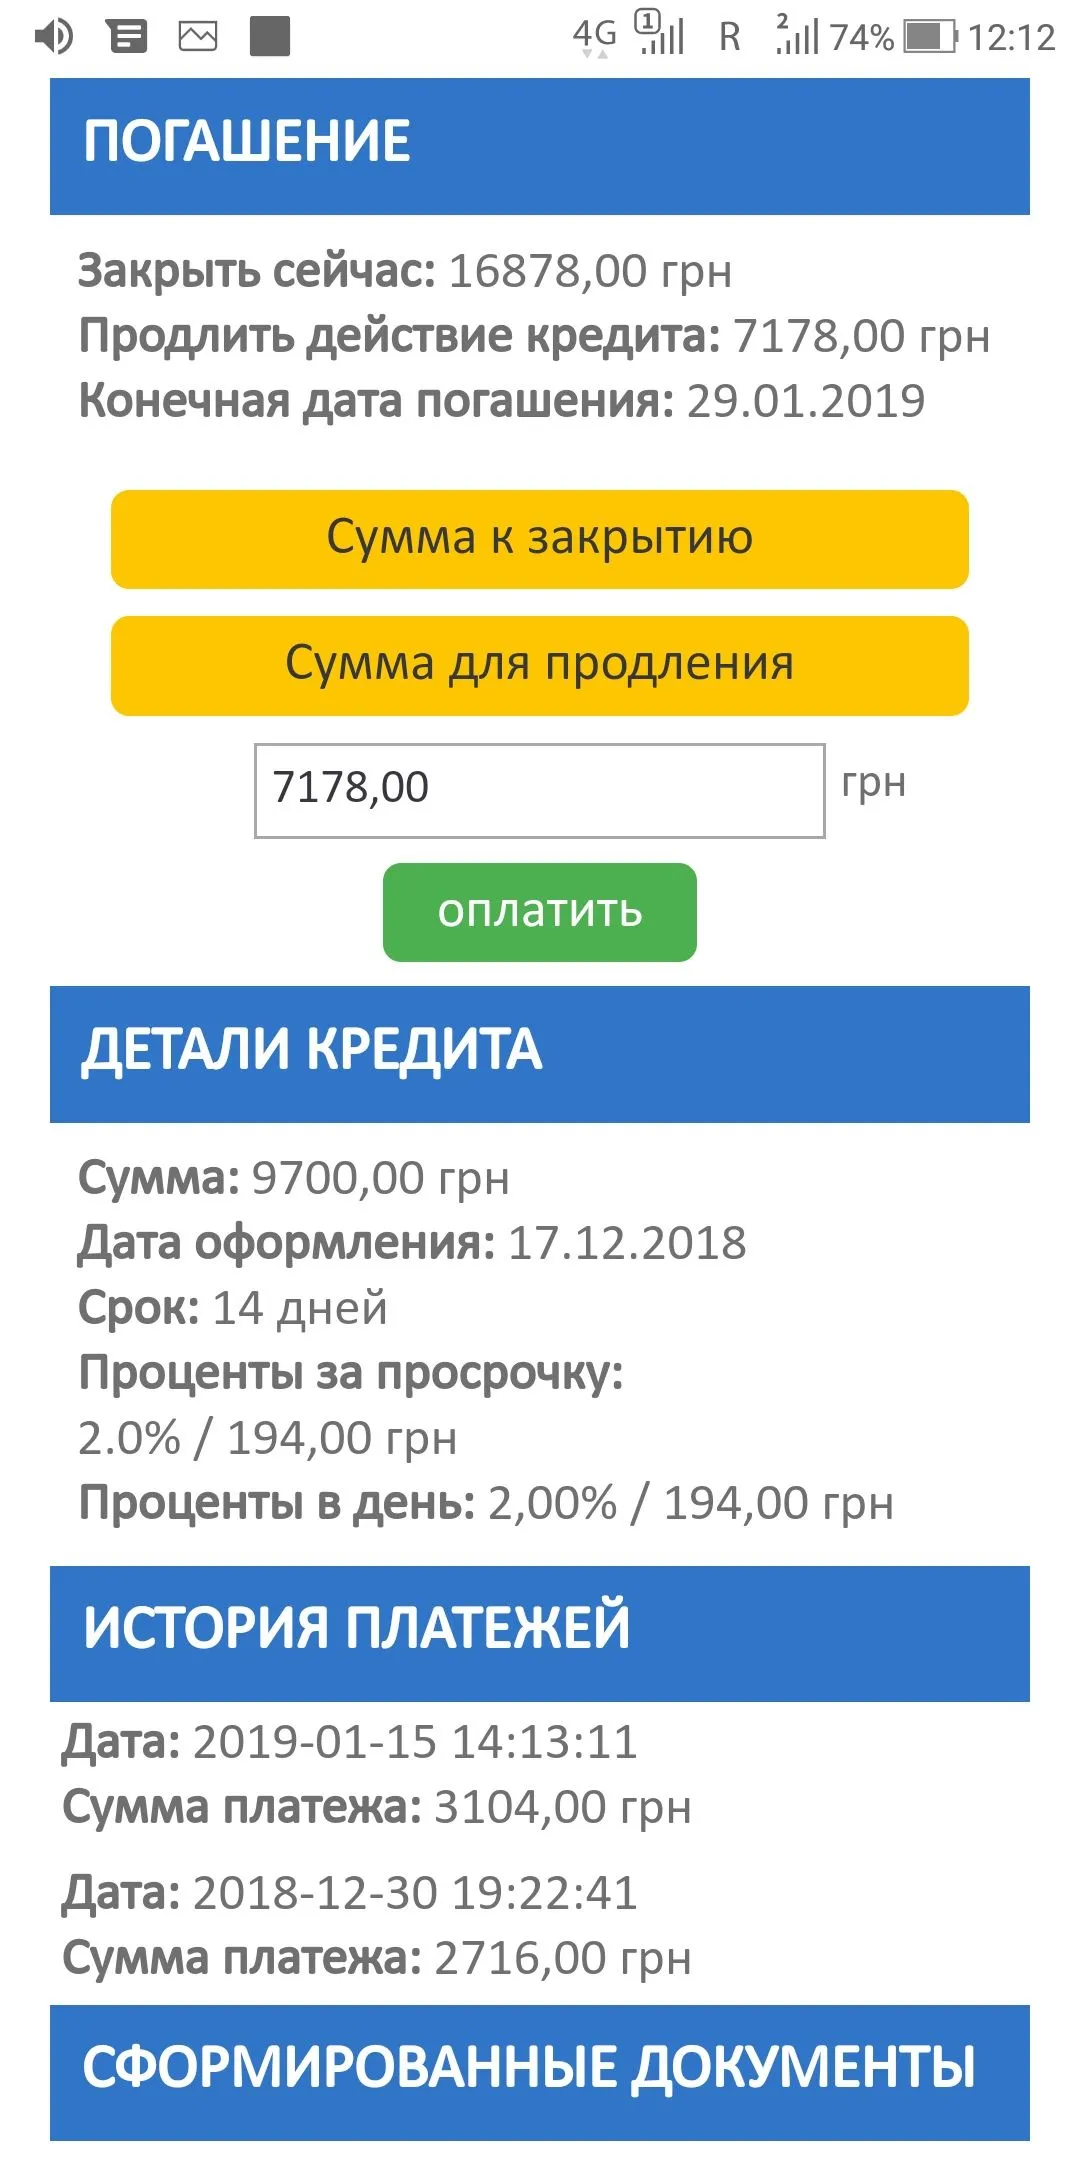Select the payment entry dated 2018-12-30
1080x2160 pixels.
377,1926
